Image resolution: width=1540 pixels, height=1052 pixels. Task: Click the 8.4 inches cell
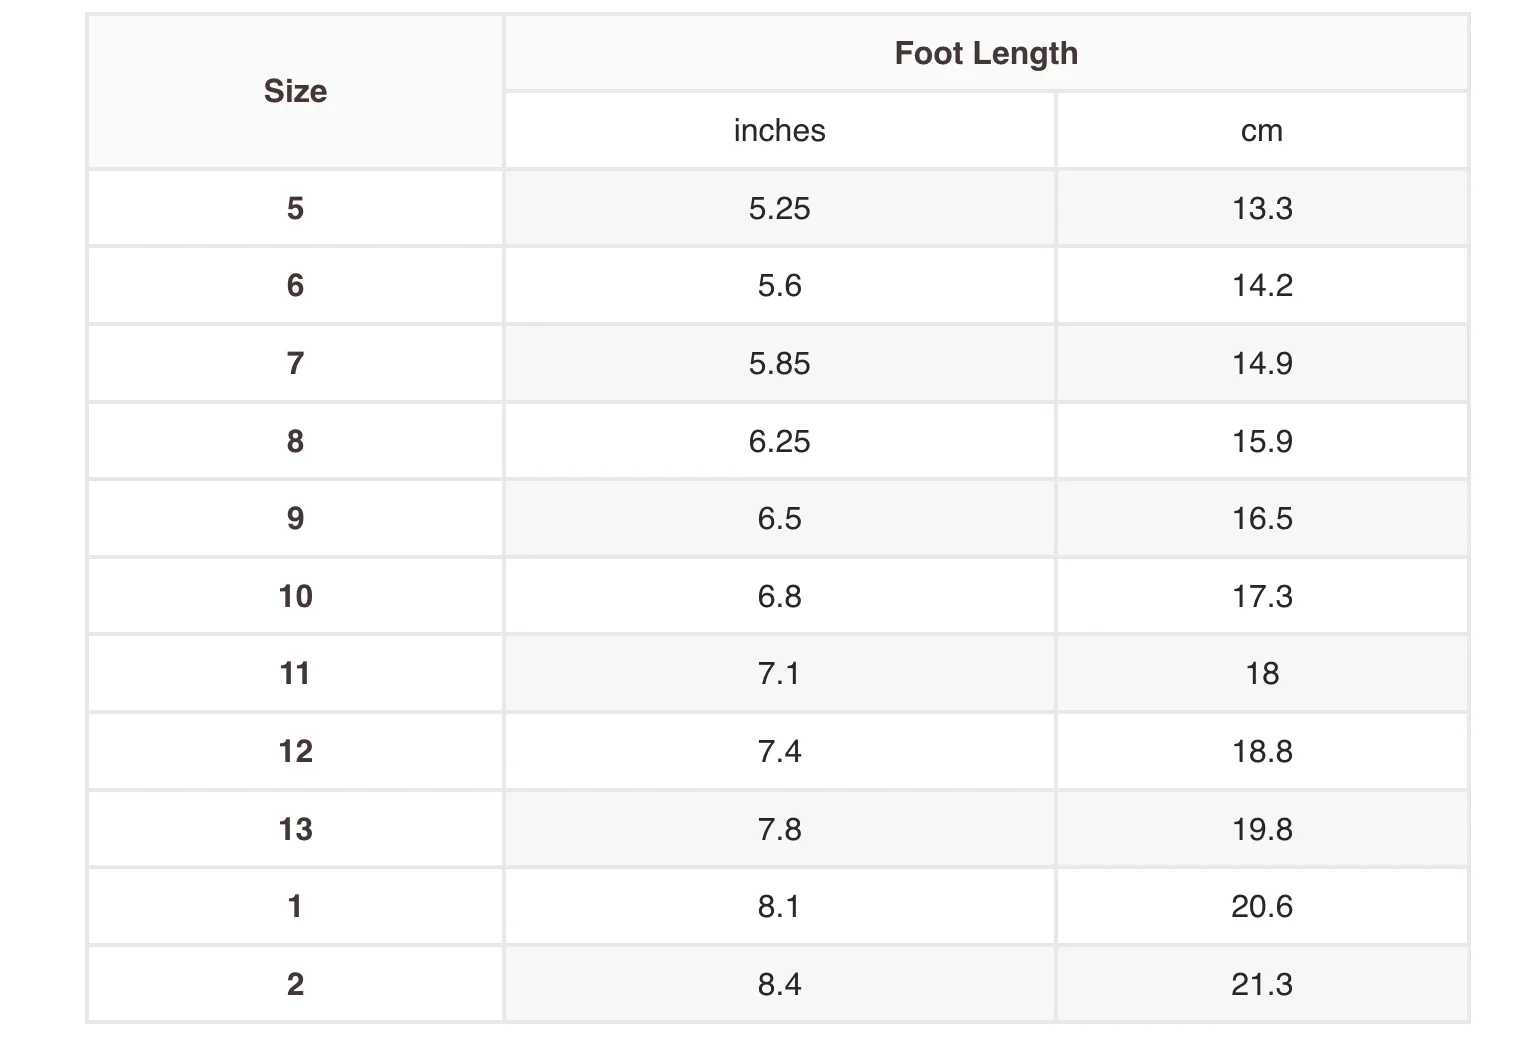(x=780, y=984)
